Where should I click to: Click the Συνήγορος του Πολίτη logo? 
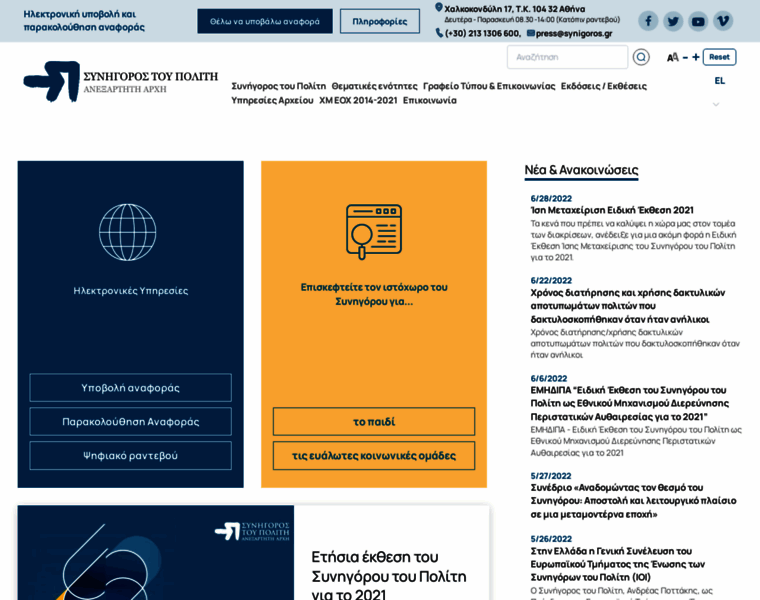120,81
